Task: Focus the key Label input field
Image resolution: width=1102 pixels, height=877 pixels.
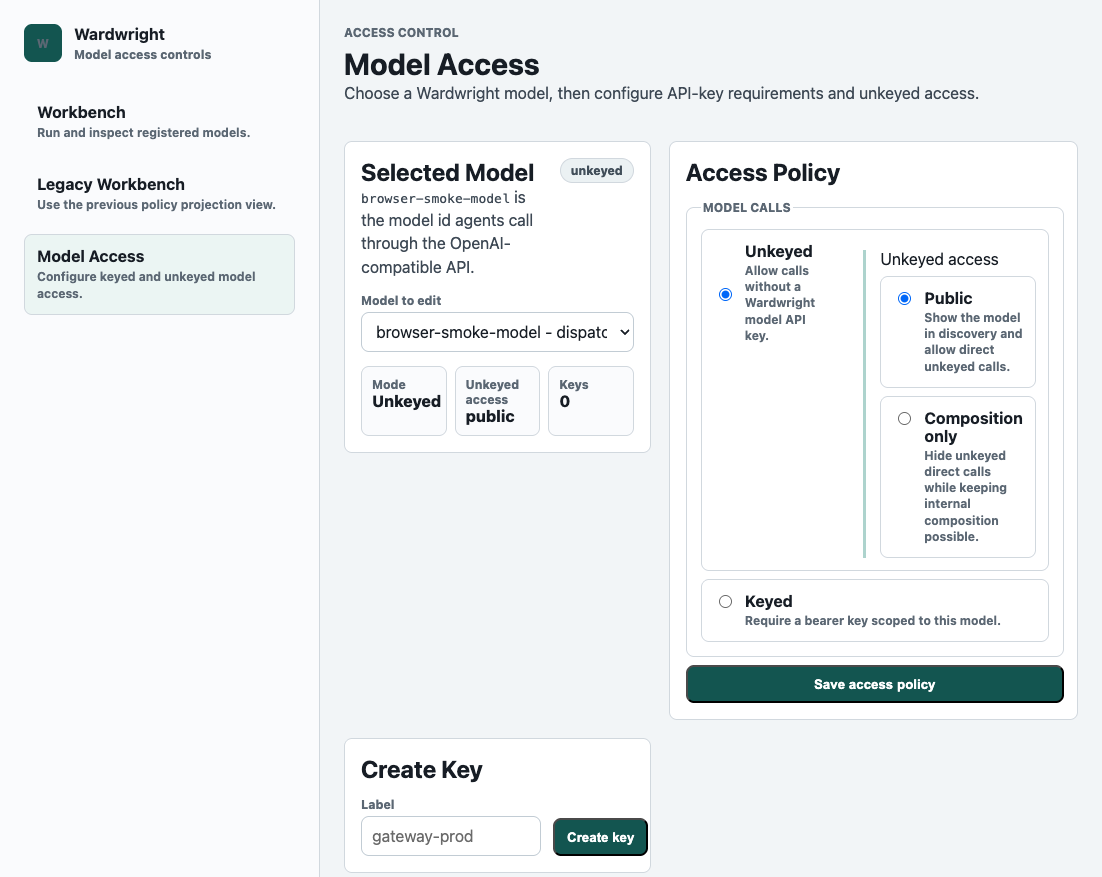Action: (450, 836)
